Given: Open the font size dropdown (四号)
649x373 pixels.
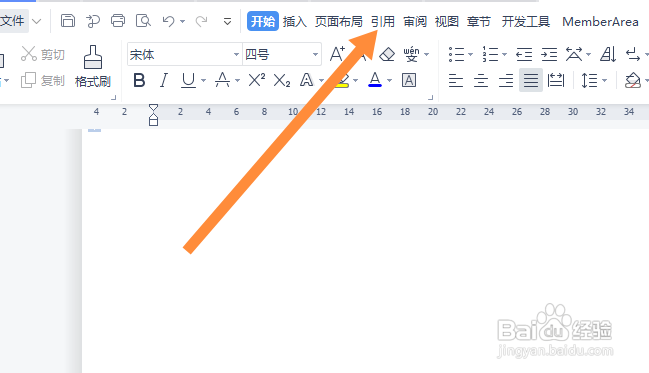Looking at the screenshot, I should (315, 54).
